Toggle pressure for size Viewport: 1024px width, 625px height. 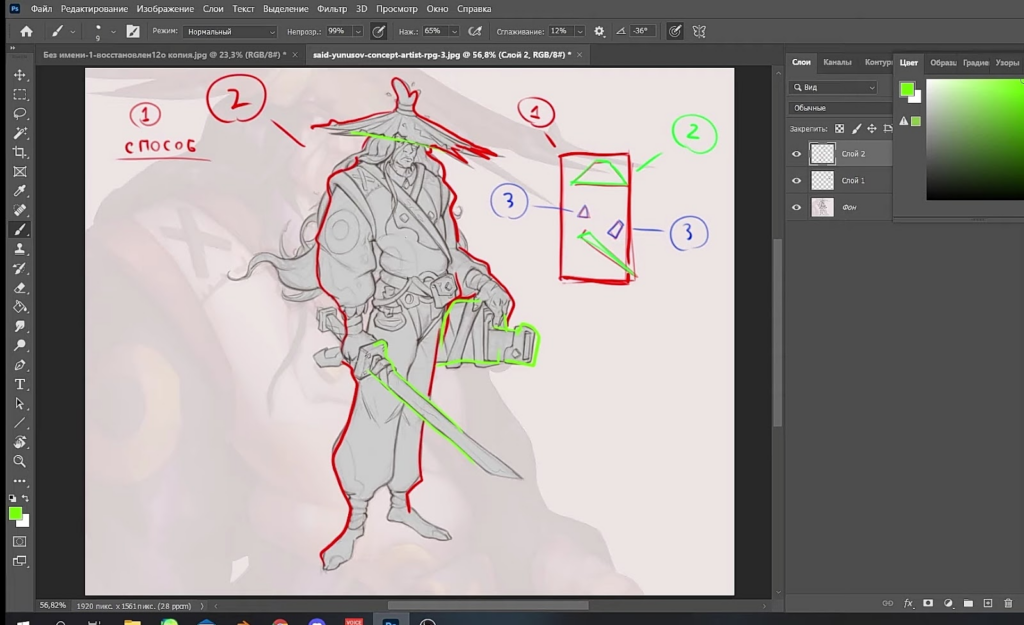(675, 31)
